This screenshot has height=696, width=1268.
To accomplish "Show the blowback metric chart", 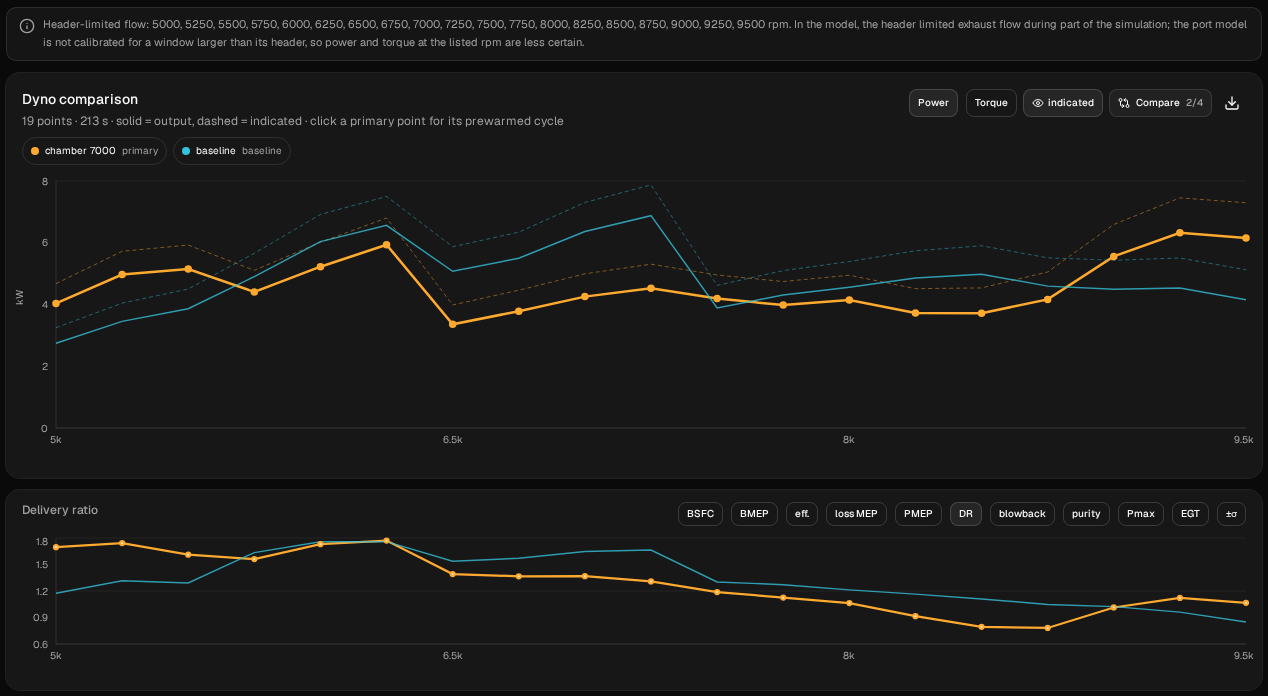I will (x=1022, y=514).
